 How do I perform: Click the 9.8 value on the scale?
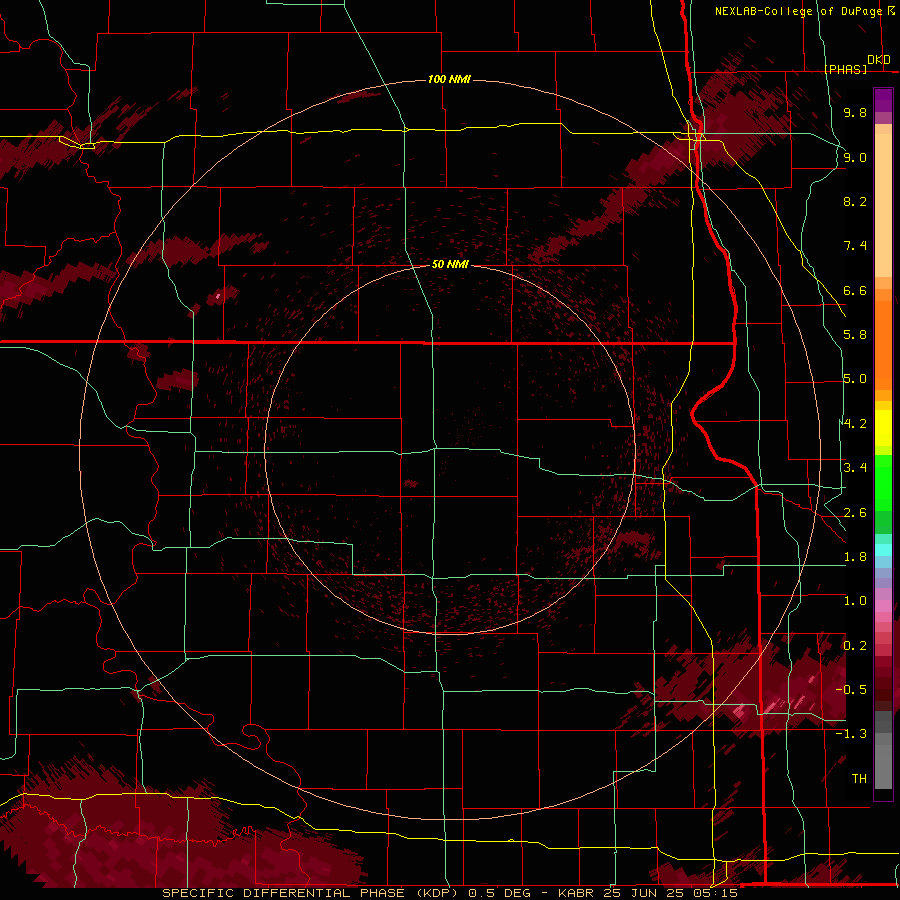tap(855, 112)
